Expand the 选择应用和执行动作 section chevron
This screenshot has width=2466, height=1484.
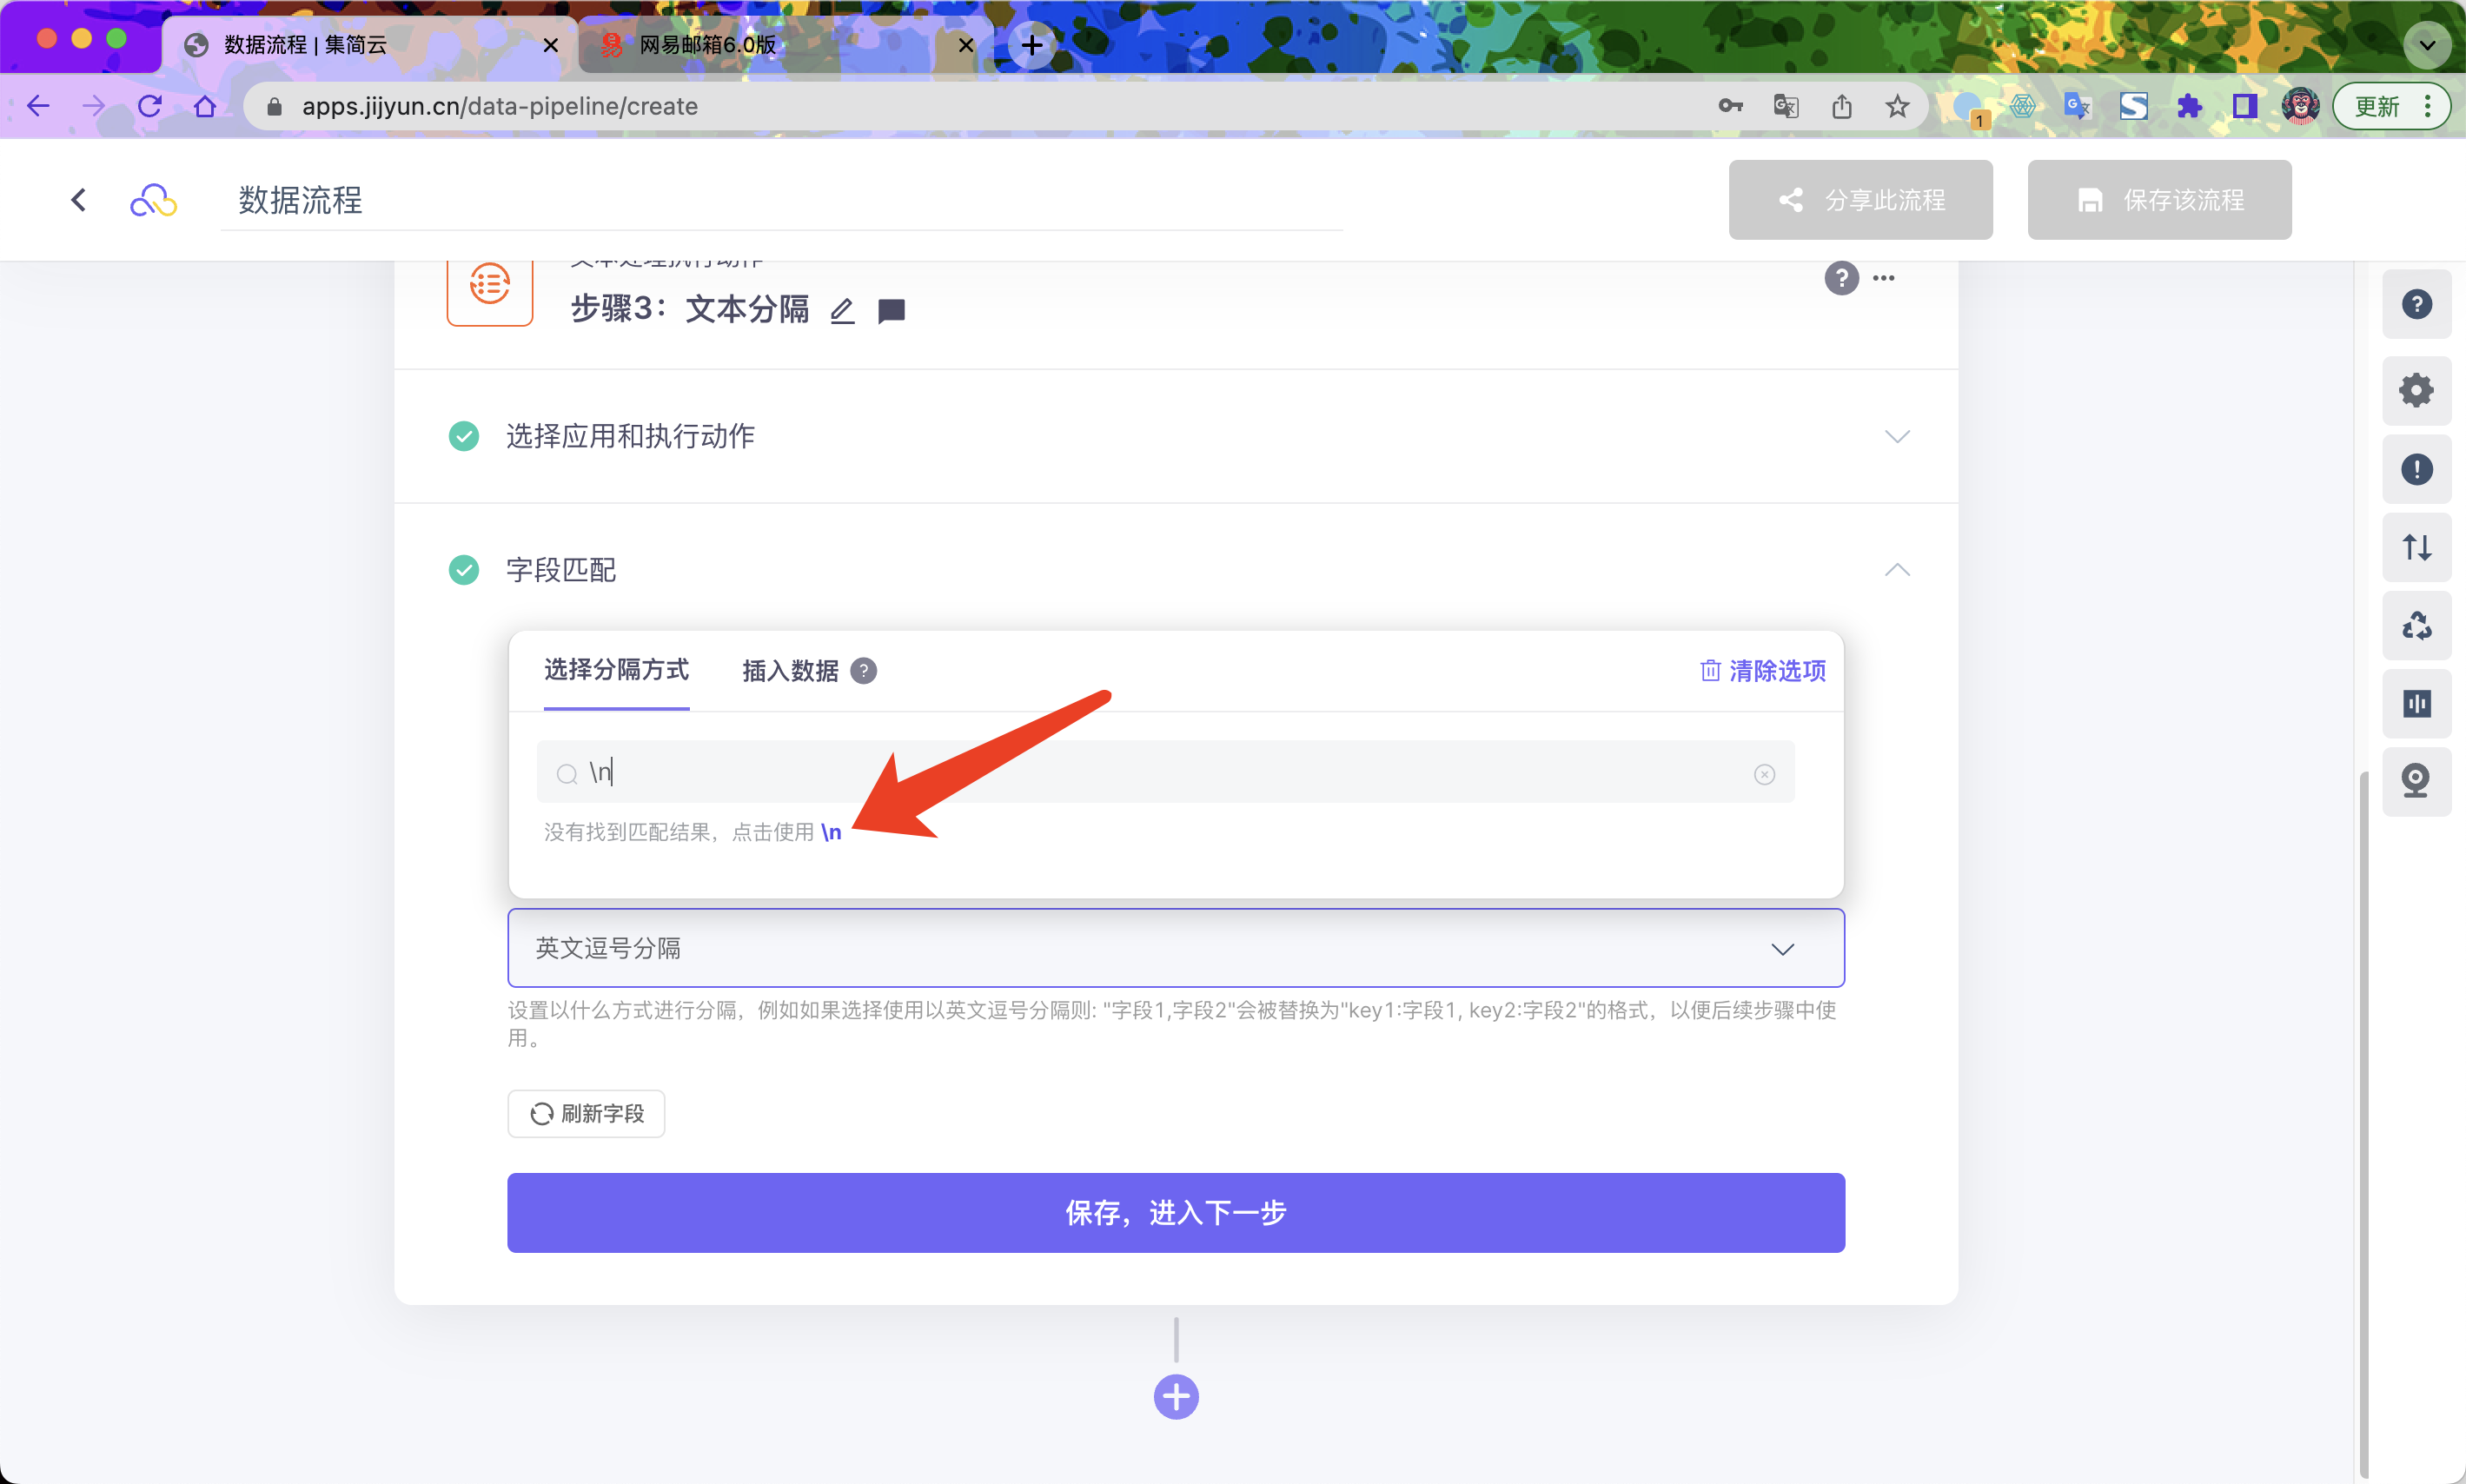pos(1897,436)
